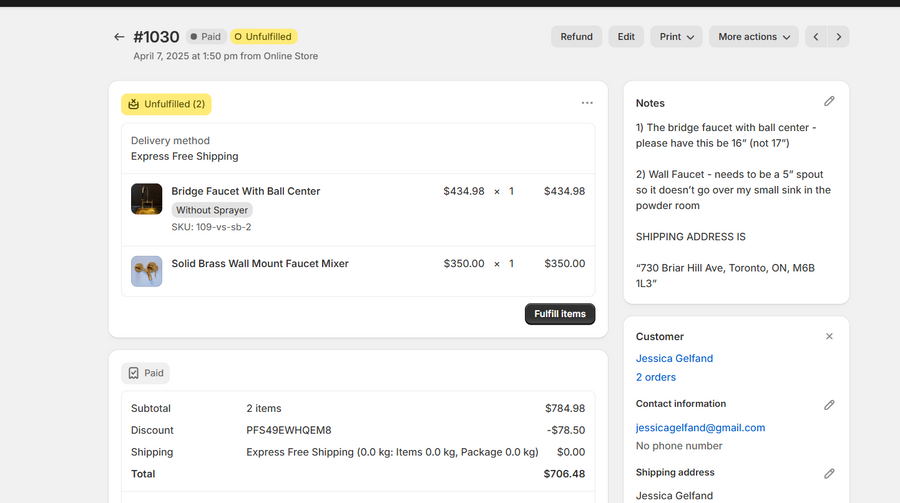The width and height of the screenshot is (900, 503).
Task: Click the order date April 7, 2025 text
Action: pos(226,56)
